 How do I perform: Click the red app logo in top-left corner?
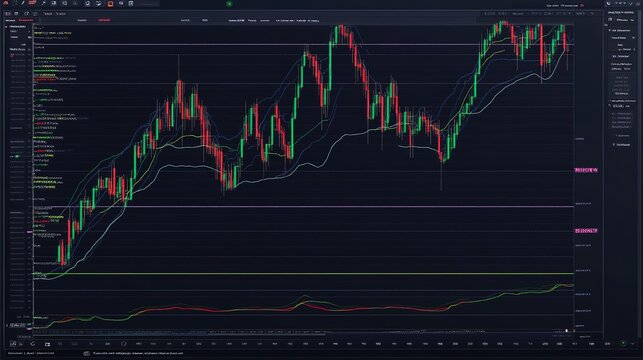5,3
